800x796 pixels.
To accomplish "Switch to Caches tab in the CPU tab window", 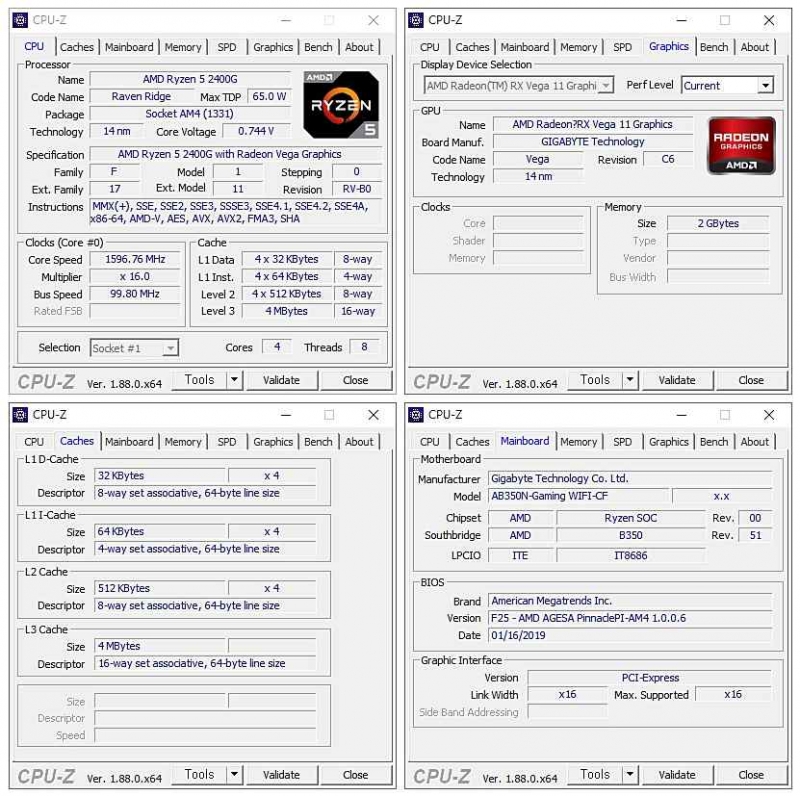I will click(x=77, y=47).
